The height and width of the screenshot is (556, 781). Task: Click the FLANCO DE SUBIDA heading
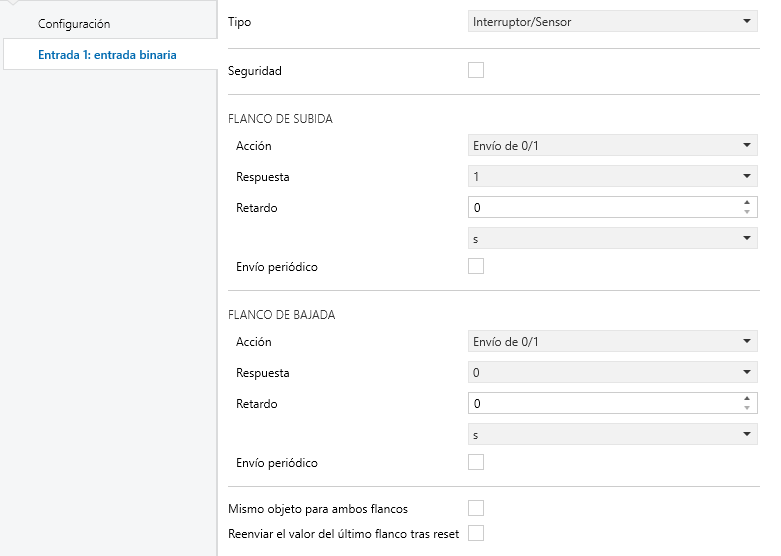point(280,119)
